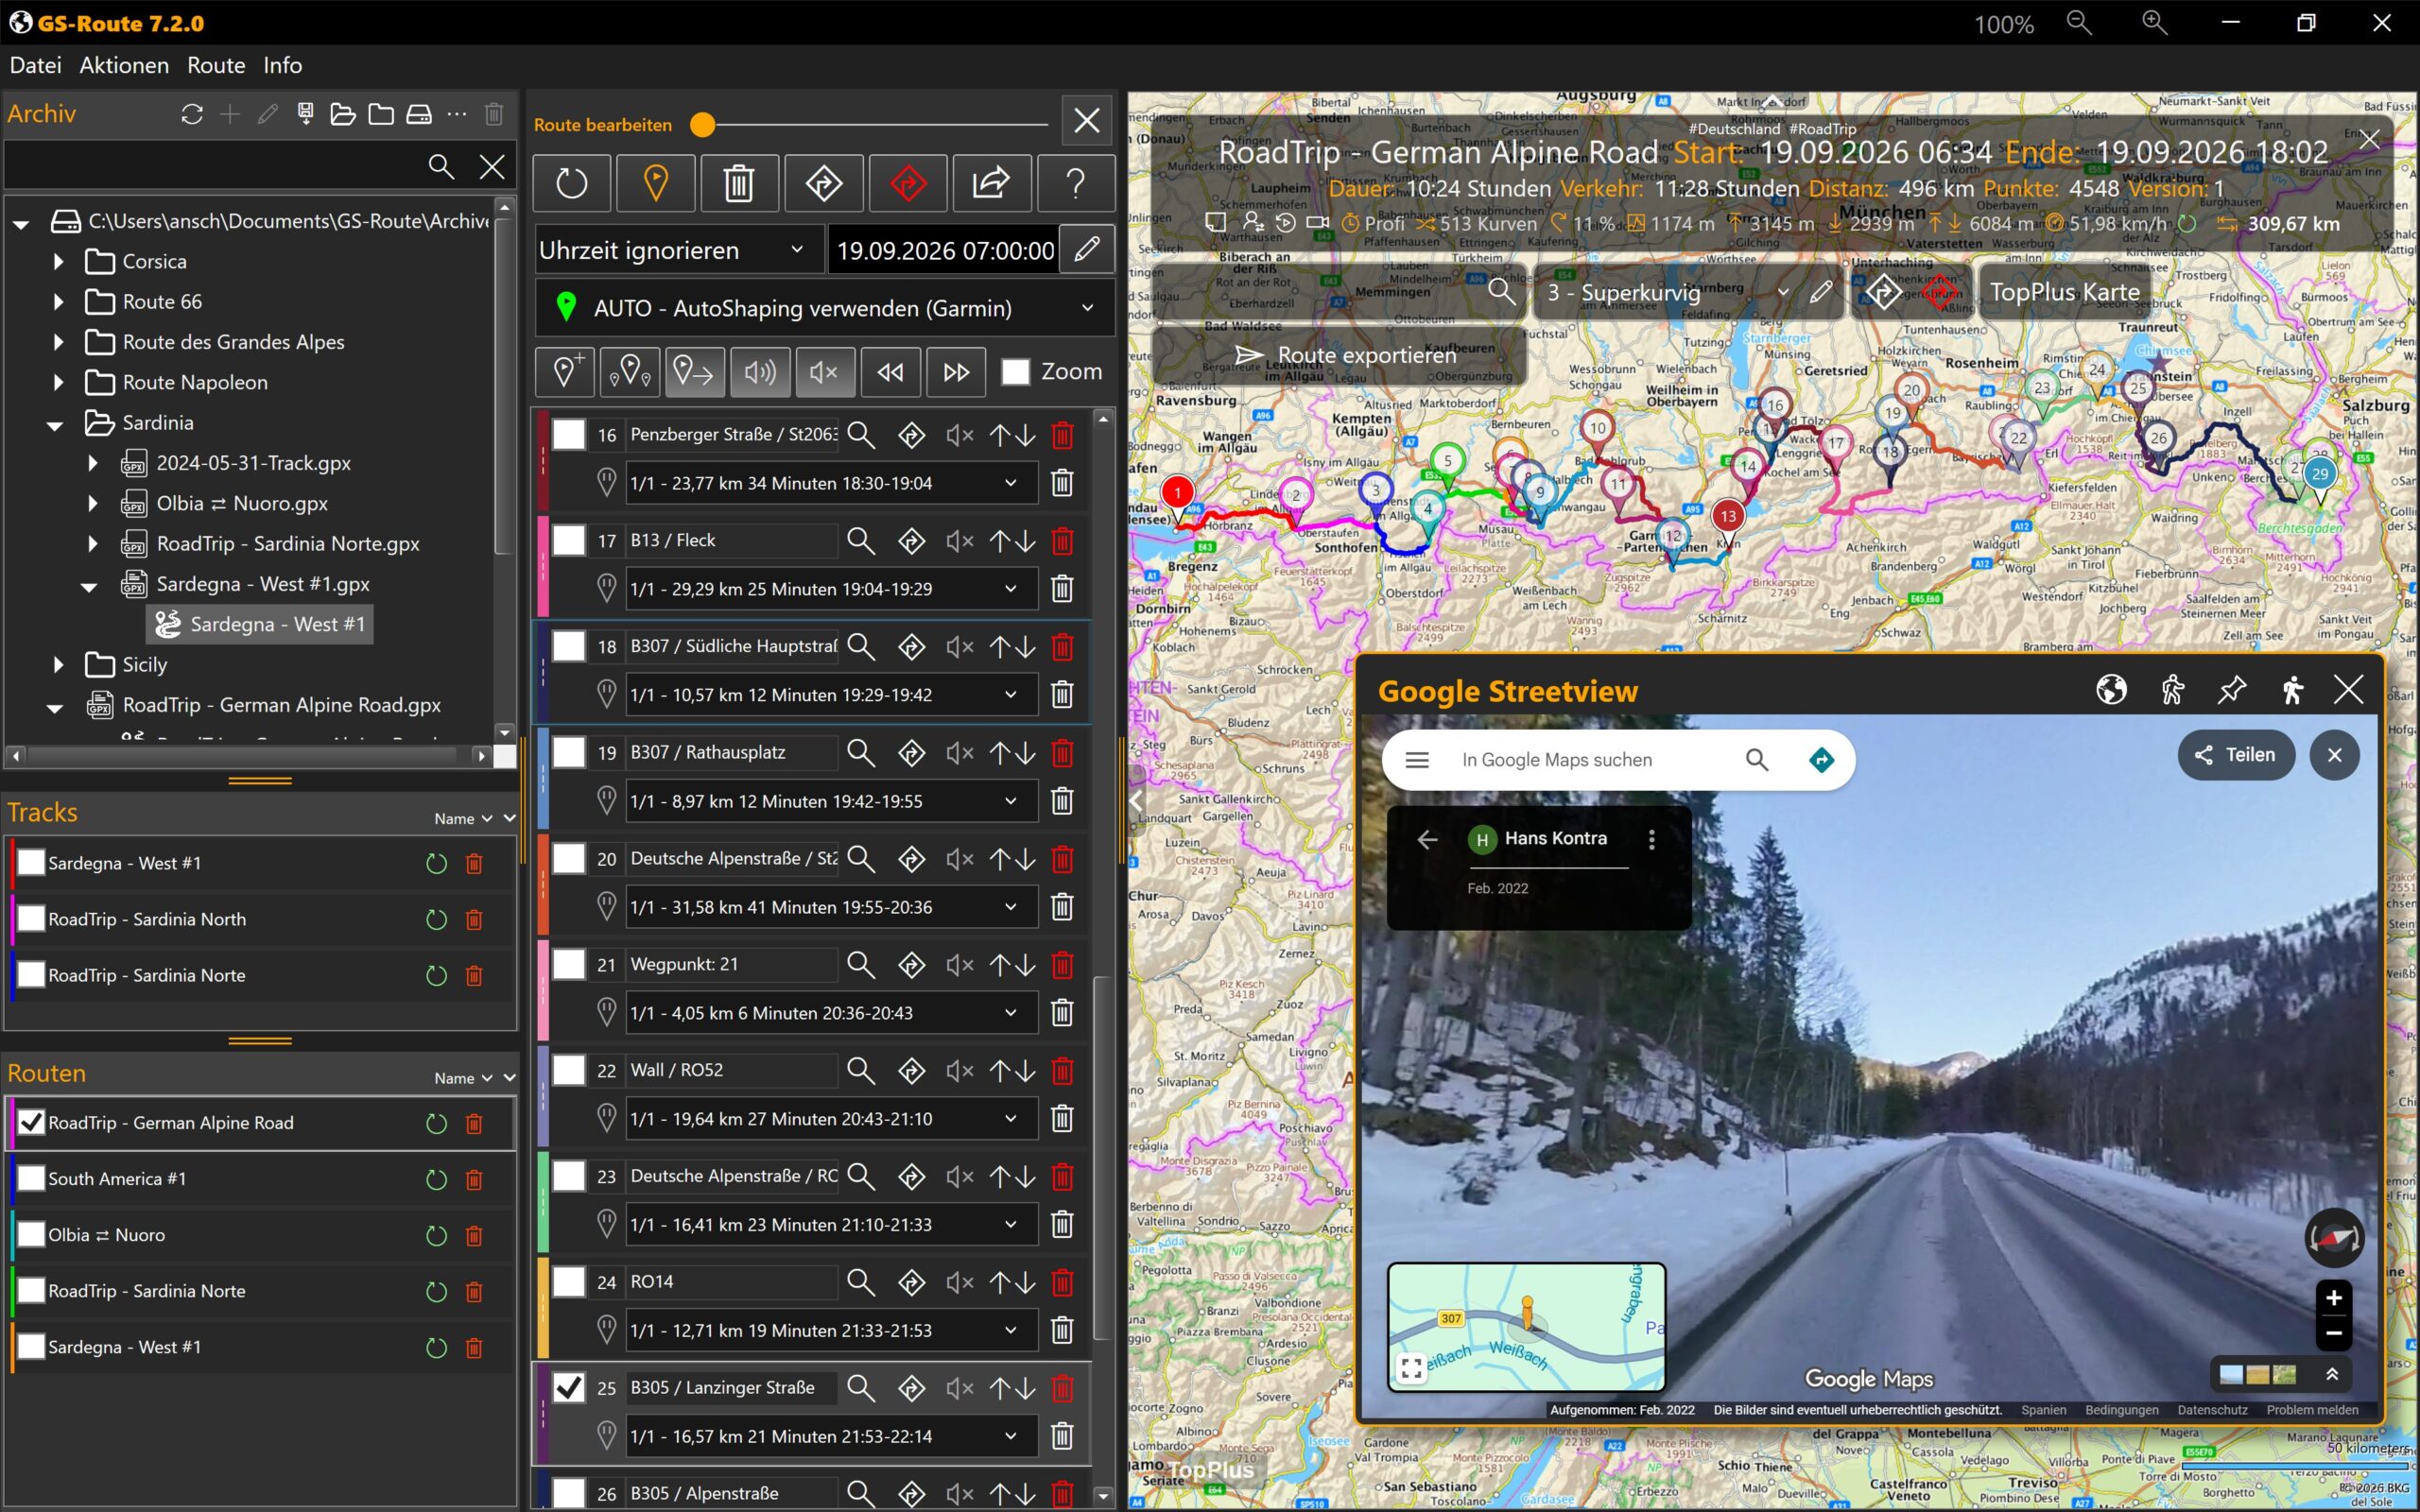Click red delete icon for waypoint 19 B307 / Rathausplatz
Screen dimensions: 2420x1512
1062,753
